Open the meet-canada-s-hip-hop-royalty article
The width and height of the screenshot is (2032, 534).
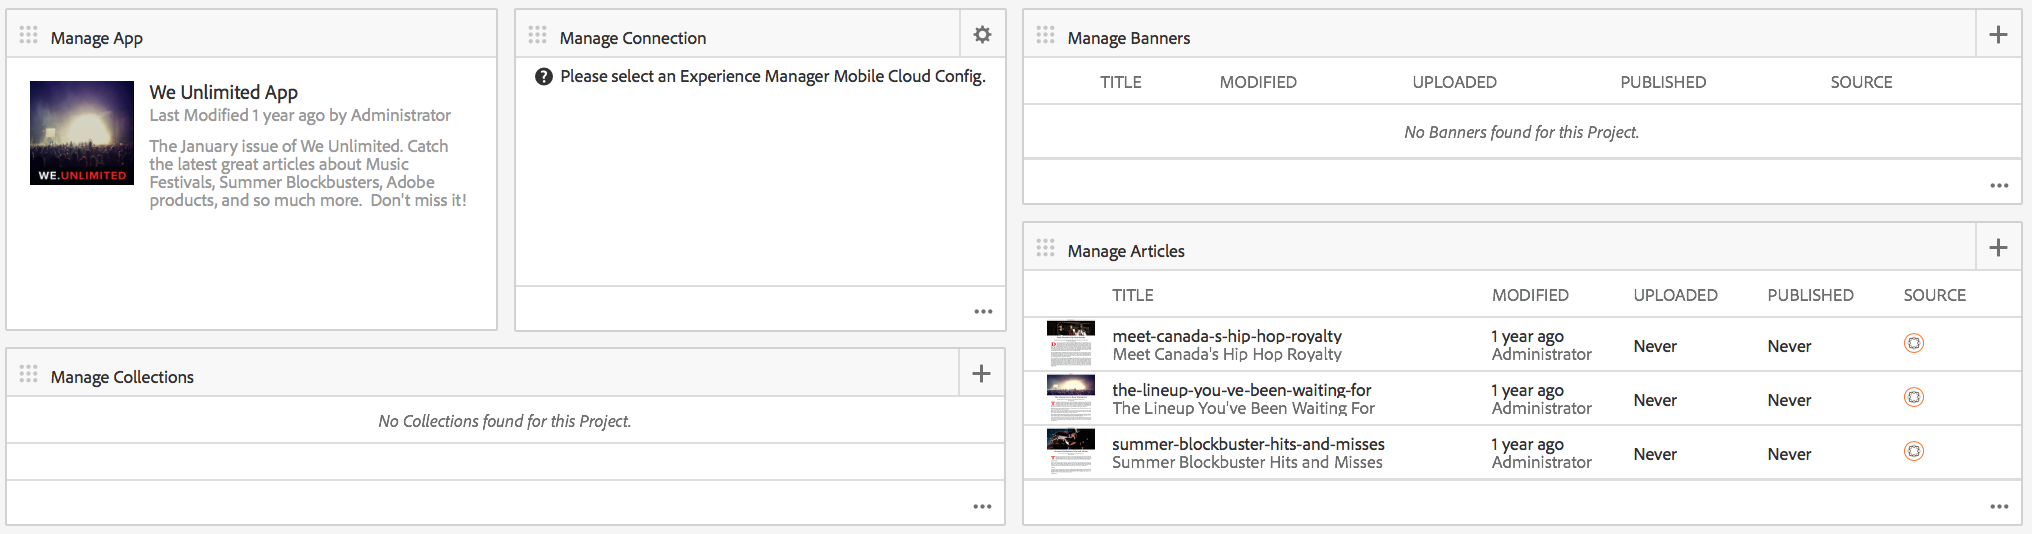tap(1226, 336)
